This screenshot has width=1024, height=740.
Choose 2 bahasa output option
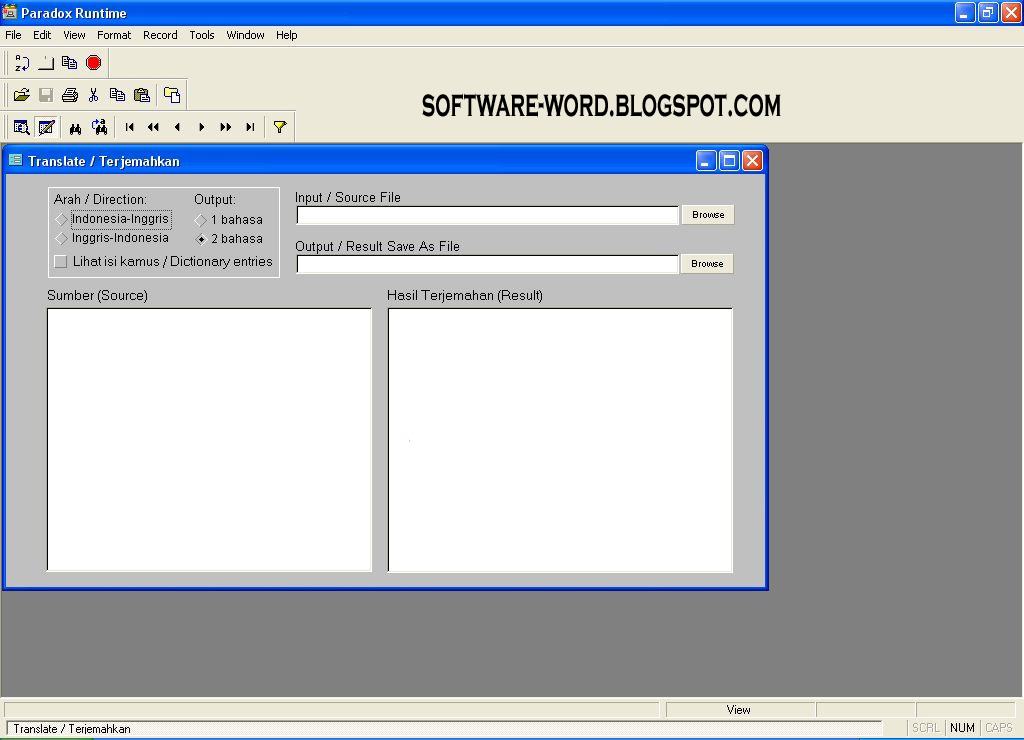pos(229,239)
